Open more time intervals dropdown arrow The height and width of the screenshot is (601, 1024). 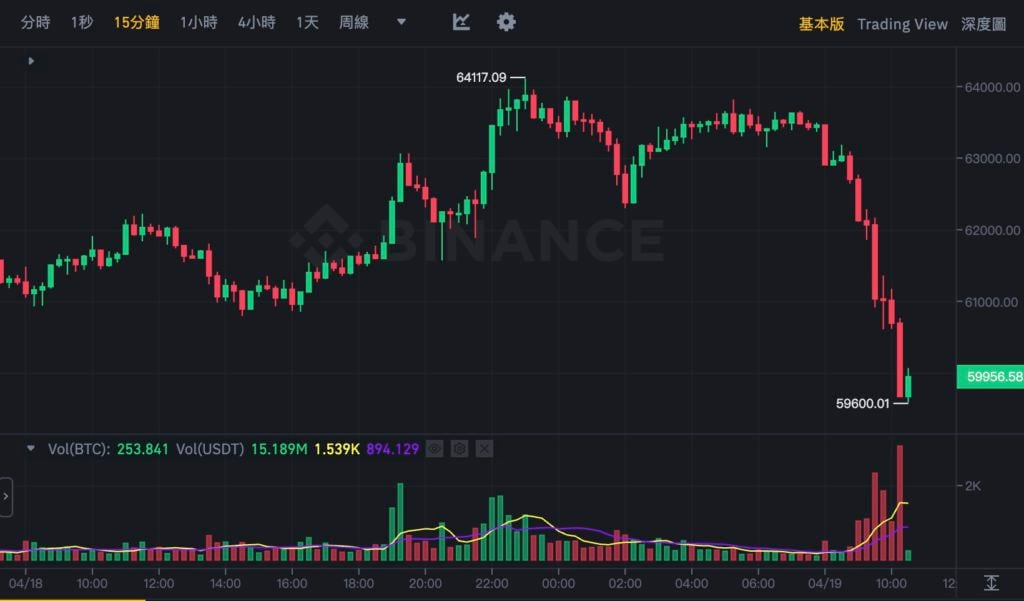tap(402, 22)
